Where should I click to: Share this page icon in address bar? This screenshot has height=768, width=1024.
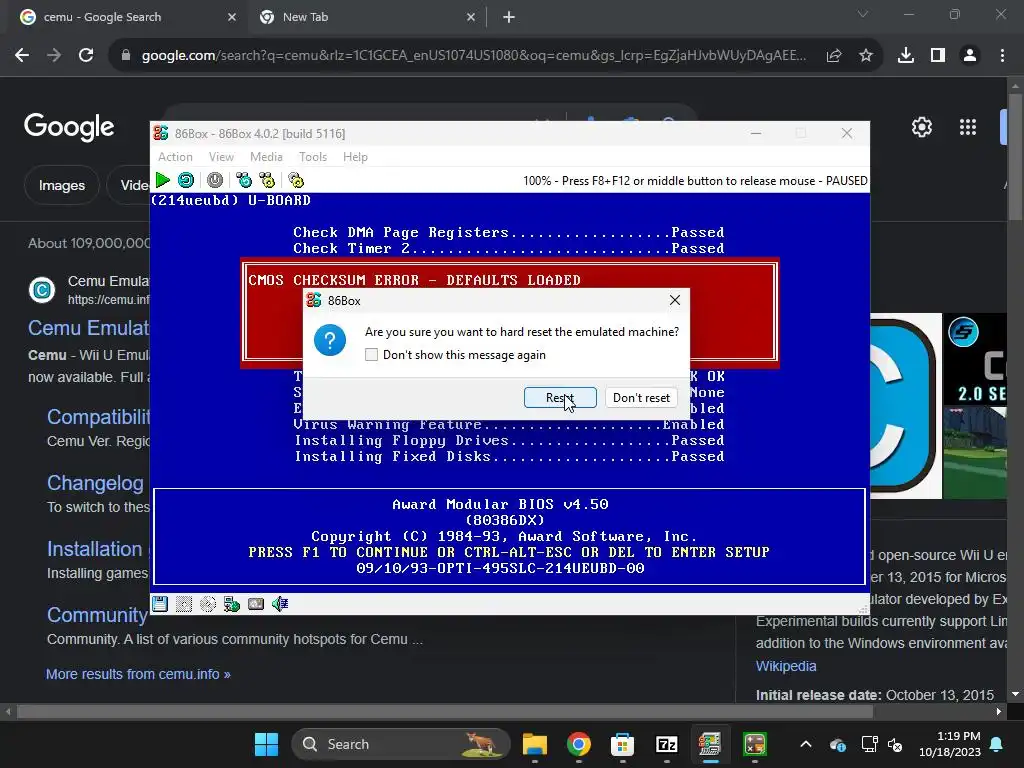click(x=834, y=56)
